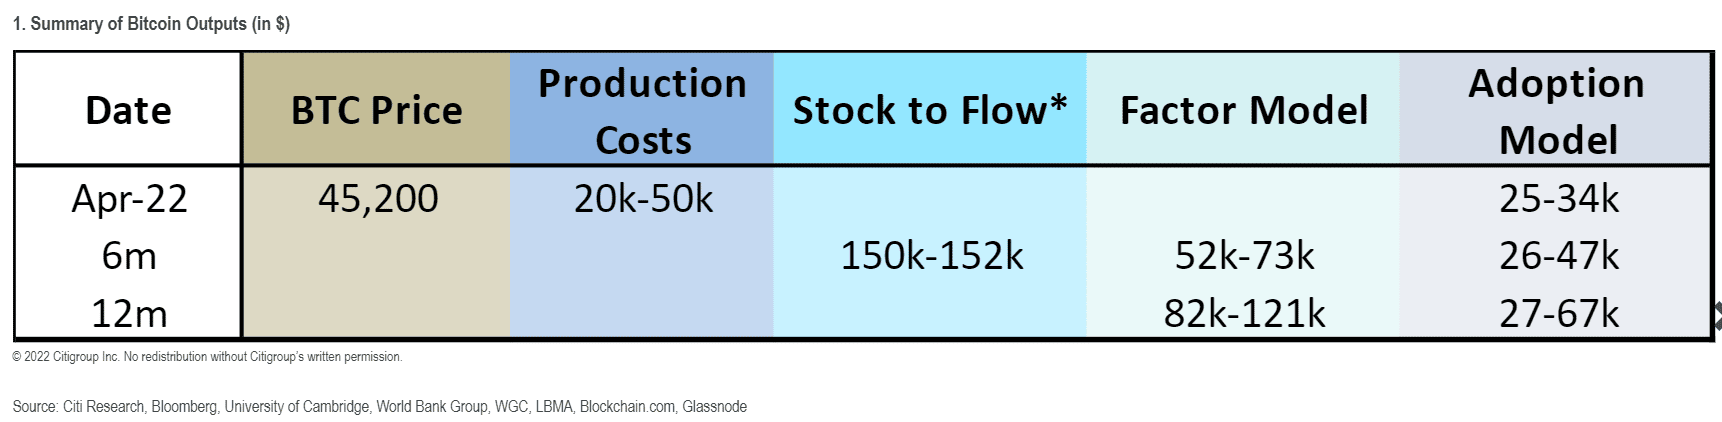
Task: Click the Summary of Bitcoin Outputs title
Action: 151,24
